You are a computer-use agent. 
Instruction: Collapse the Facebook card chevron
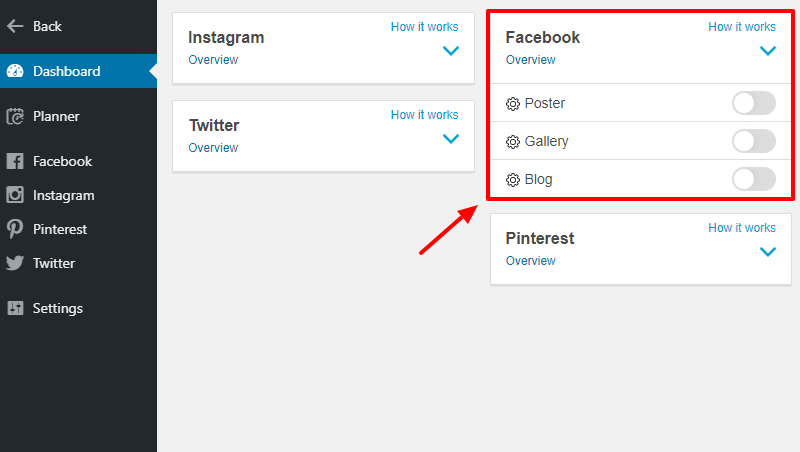[x=768, y=51]
